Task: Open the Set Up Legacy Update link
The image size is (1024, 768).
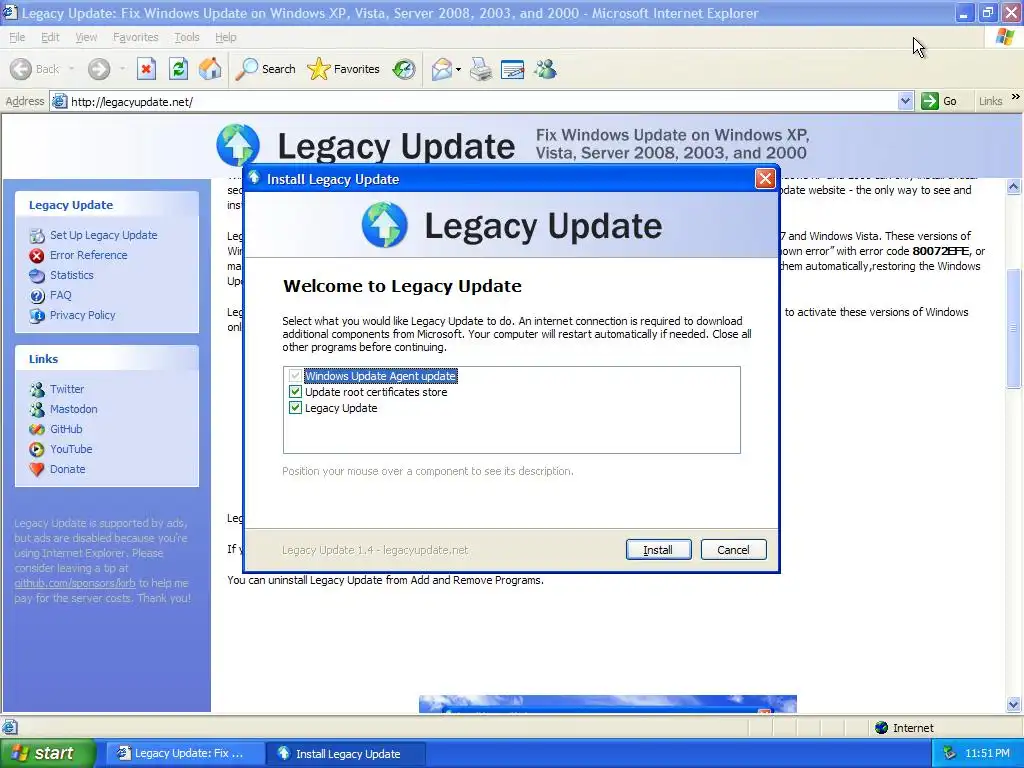Action: coord(104,235)
